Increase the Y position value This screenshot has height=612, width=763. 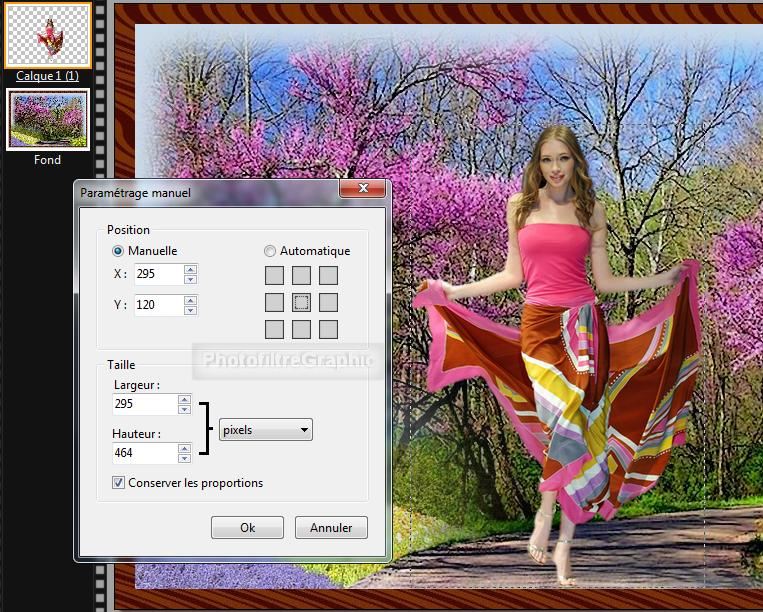(x=191, y=300)
